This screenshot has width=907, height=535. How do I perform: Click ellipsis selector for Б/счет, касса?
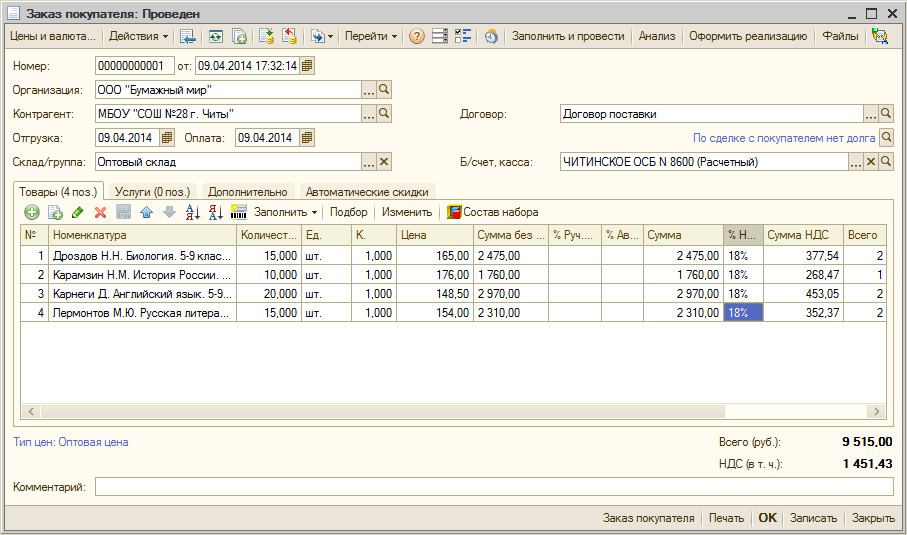click(x=856, y=162)
